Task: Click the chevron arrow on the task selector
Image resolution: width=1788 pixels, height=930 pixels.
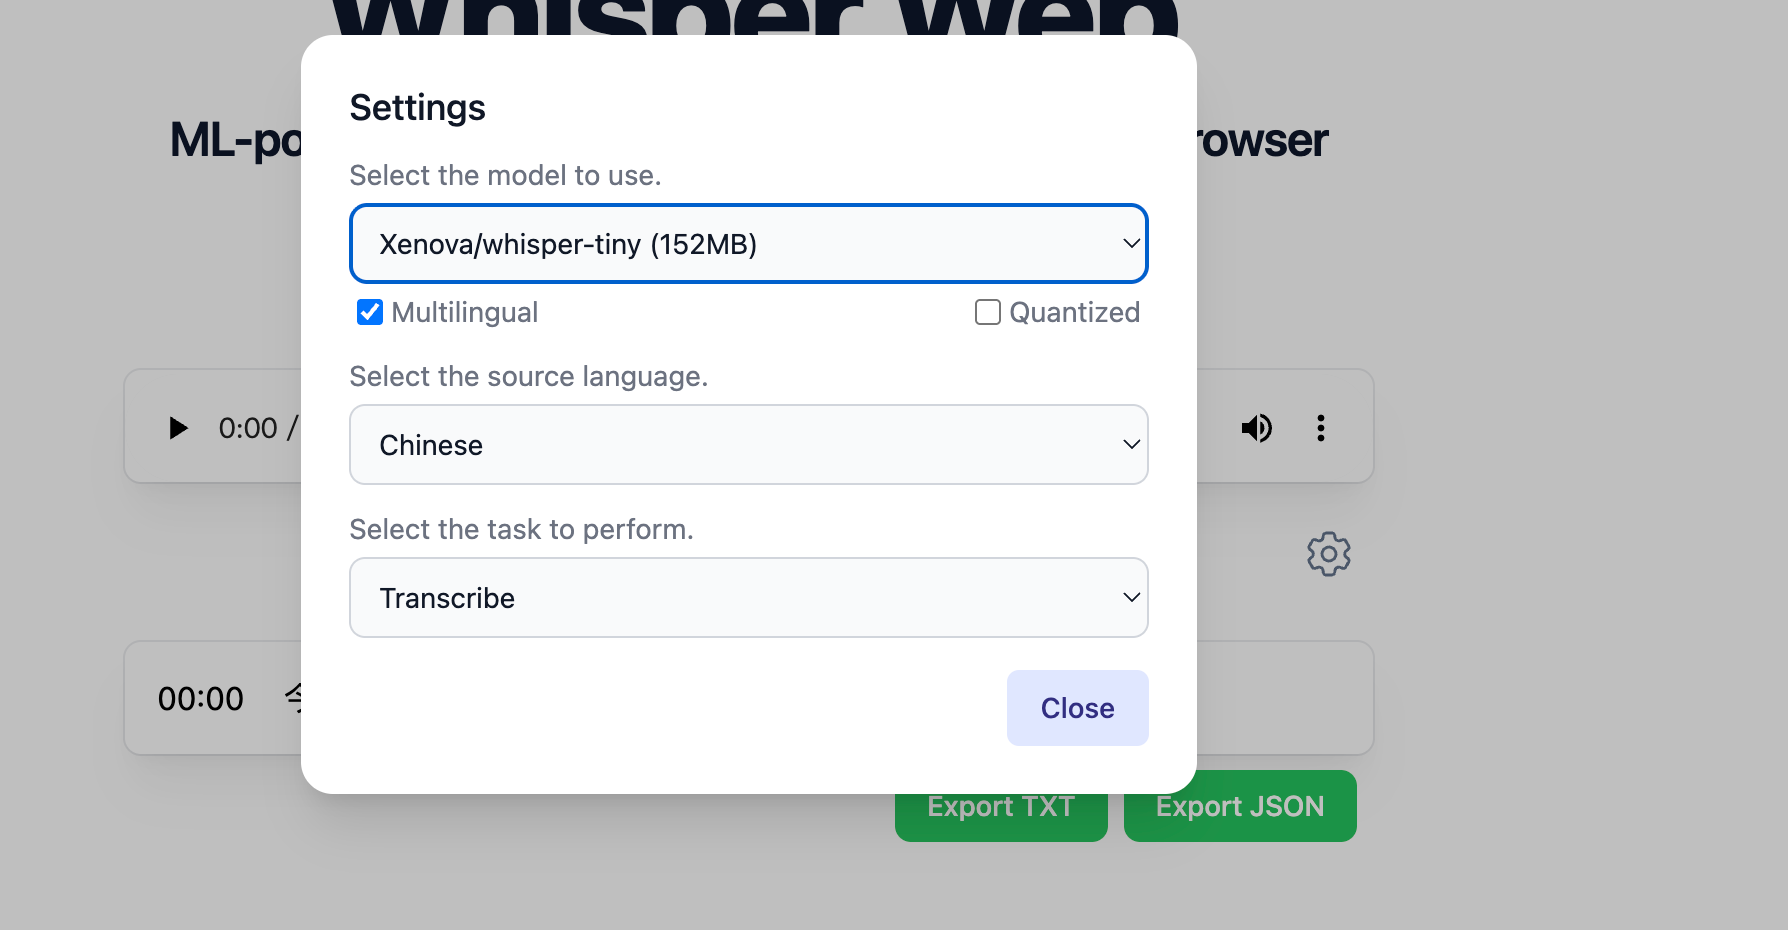Action: pyautogui.click(x=1131, y=598)
